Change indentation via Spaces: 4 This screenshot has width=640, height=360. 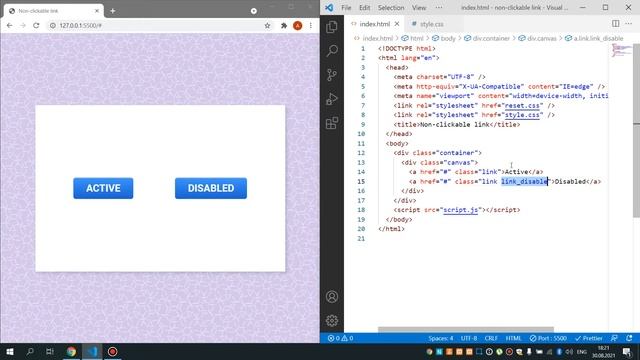pyautogui.click(x=440, y=338)
